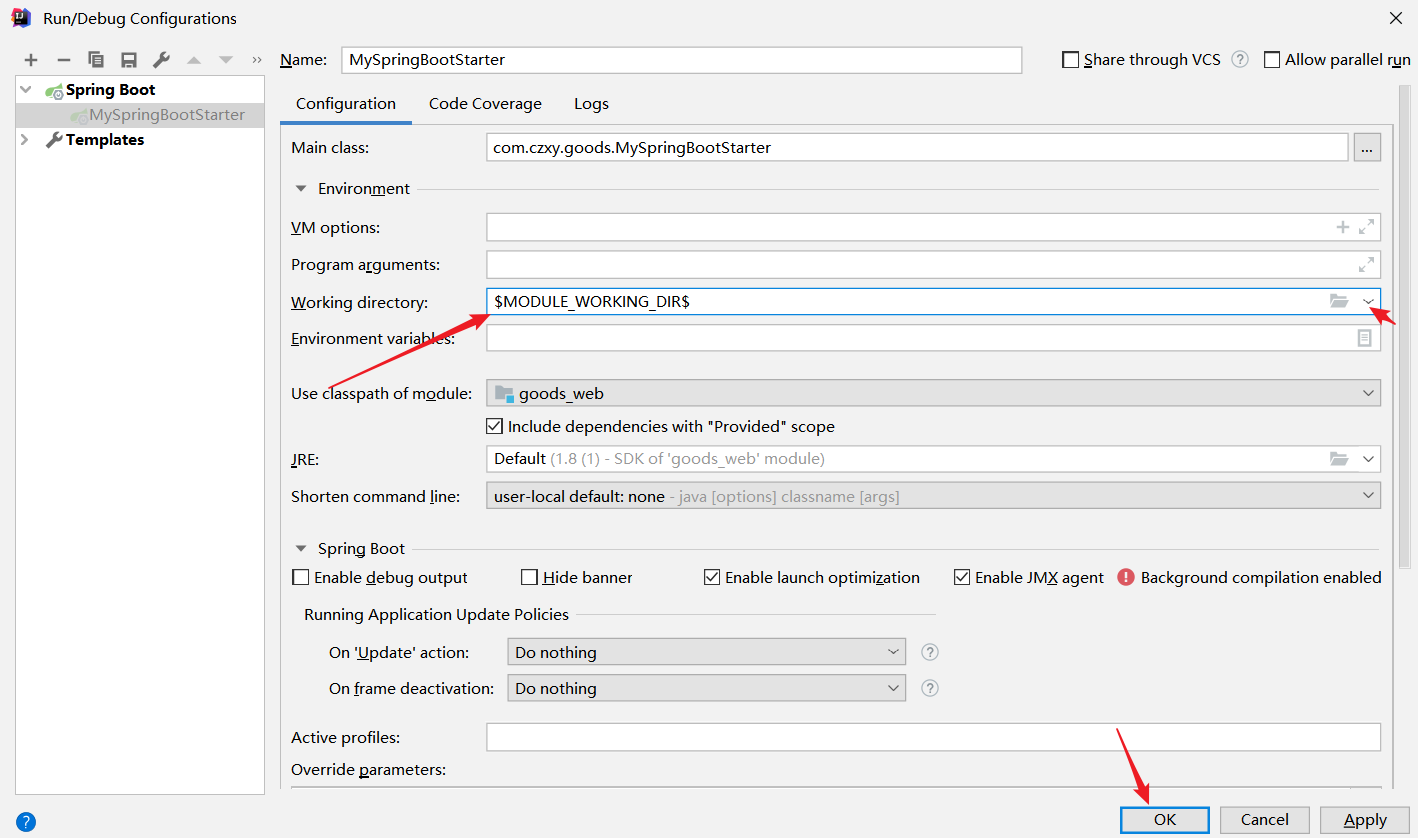Expand the Templates tree node

(25, 139)
